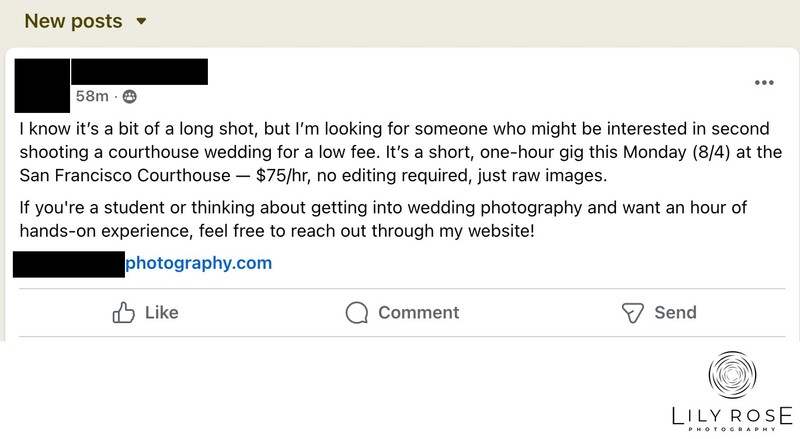Click the speech bubble Comment icon

(x=357, y=313)
